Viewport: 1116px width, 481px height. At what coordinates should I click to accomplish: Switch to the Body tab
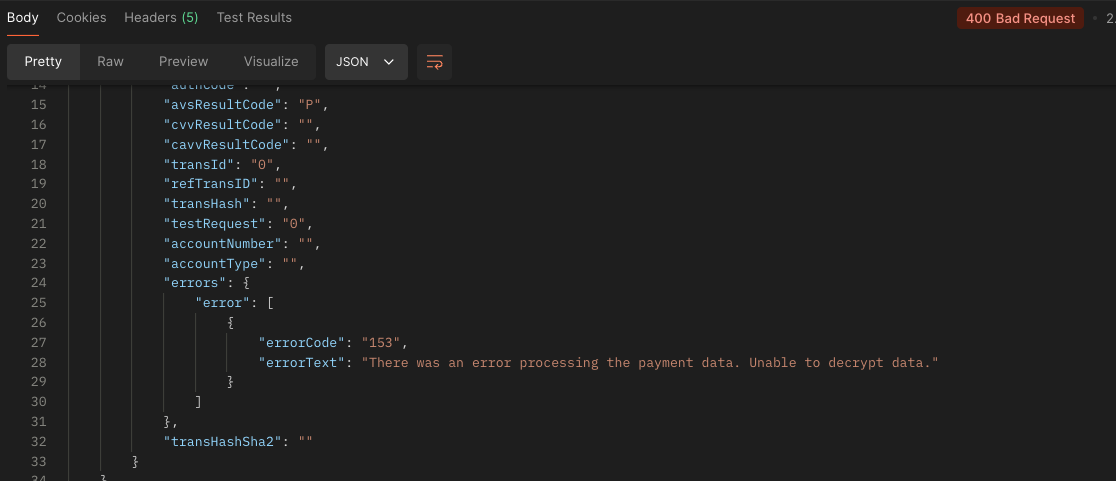23,18
